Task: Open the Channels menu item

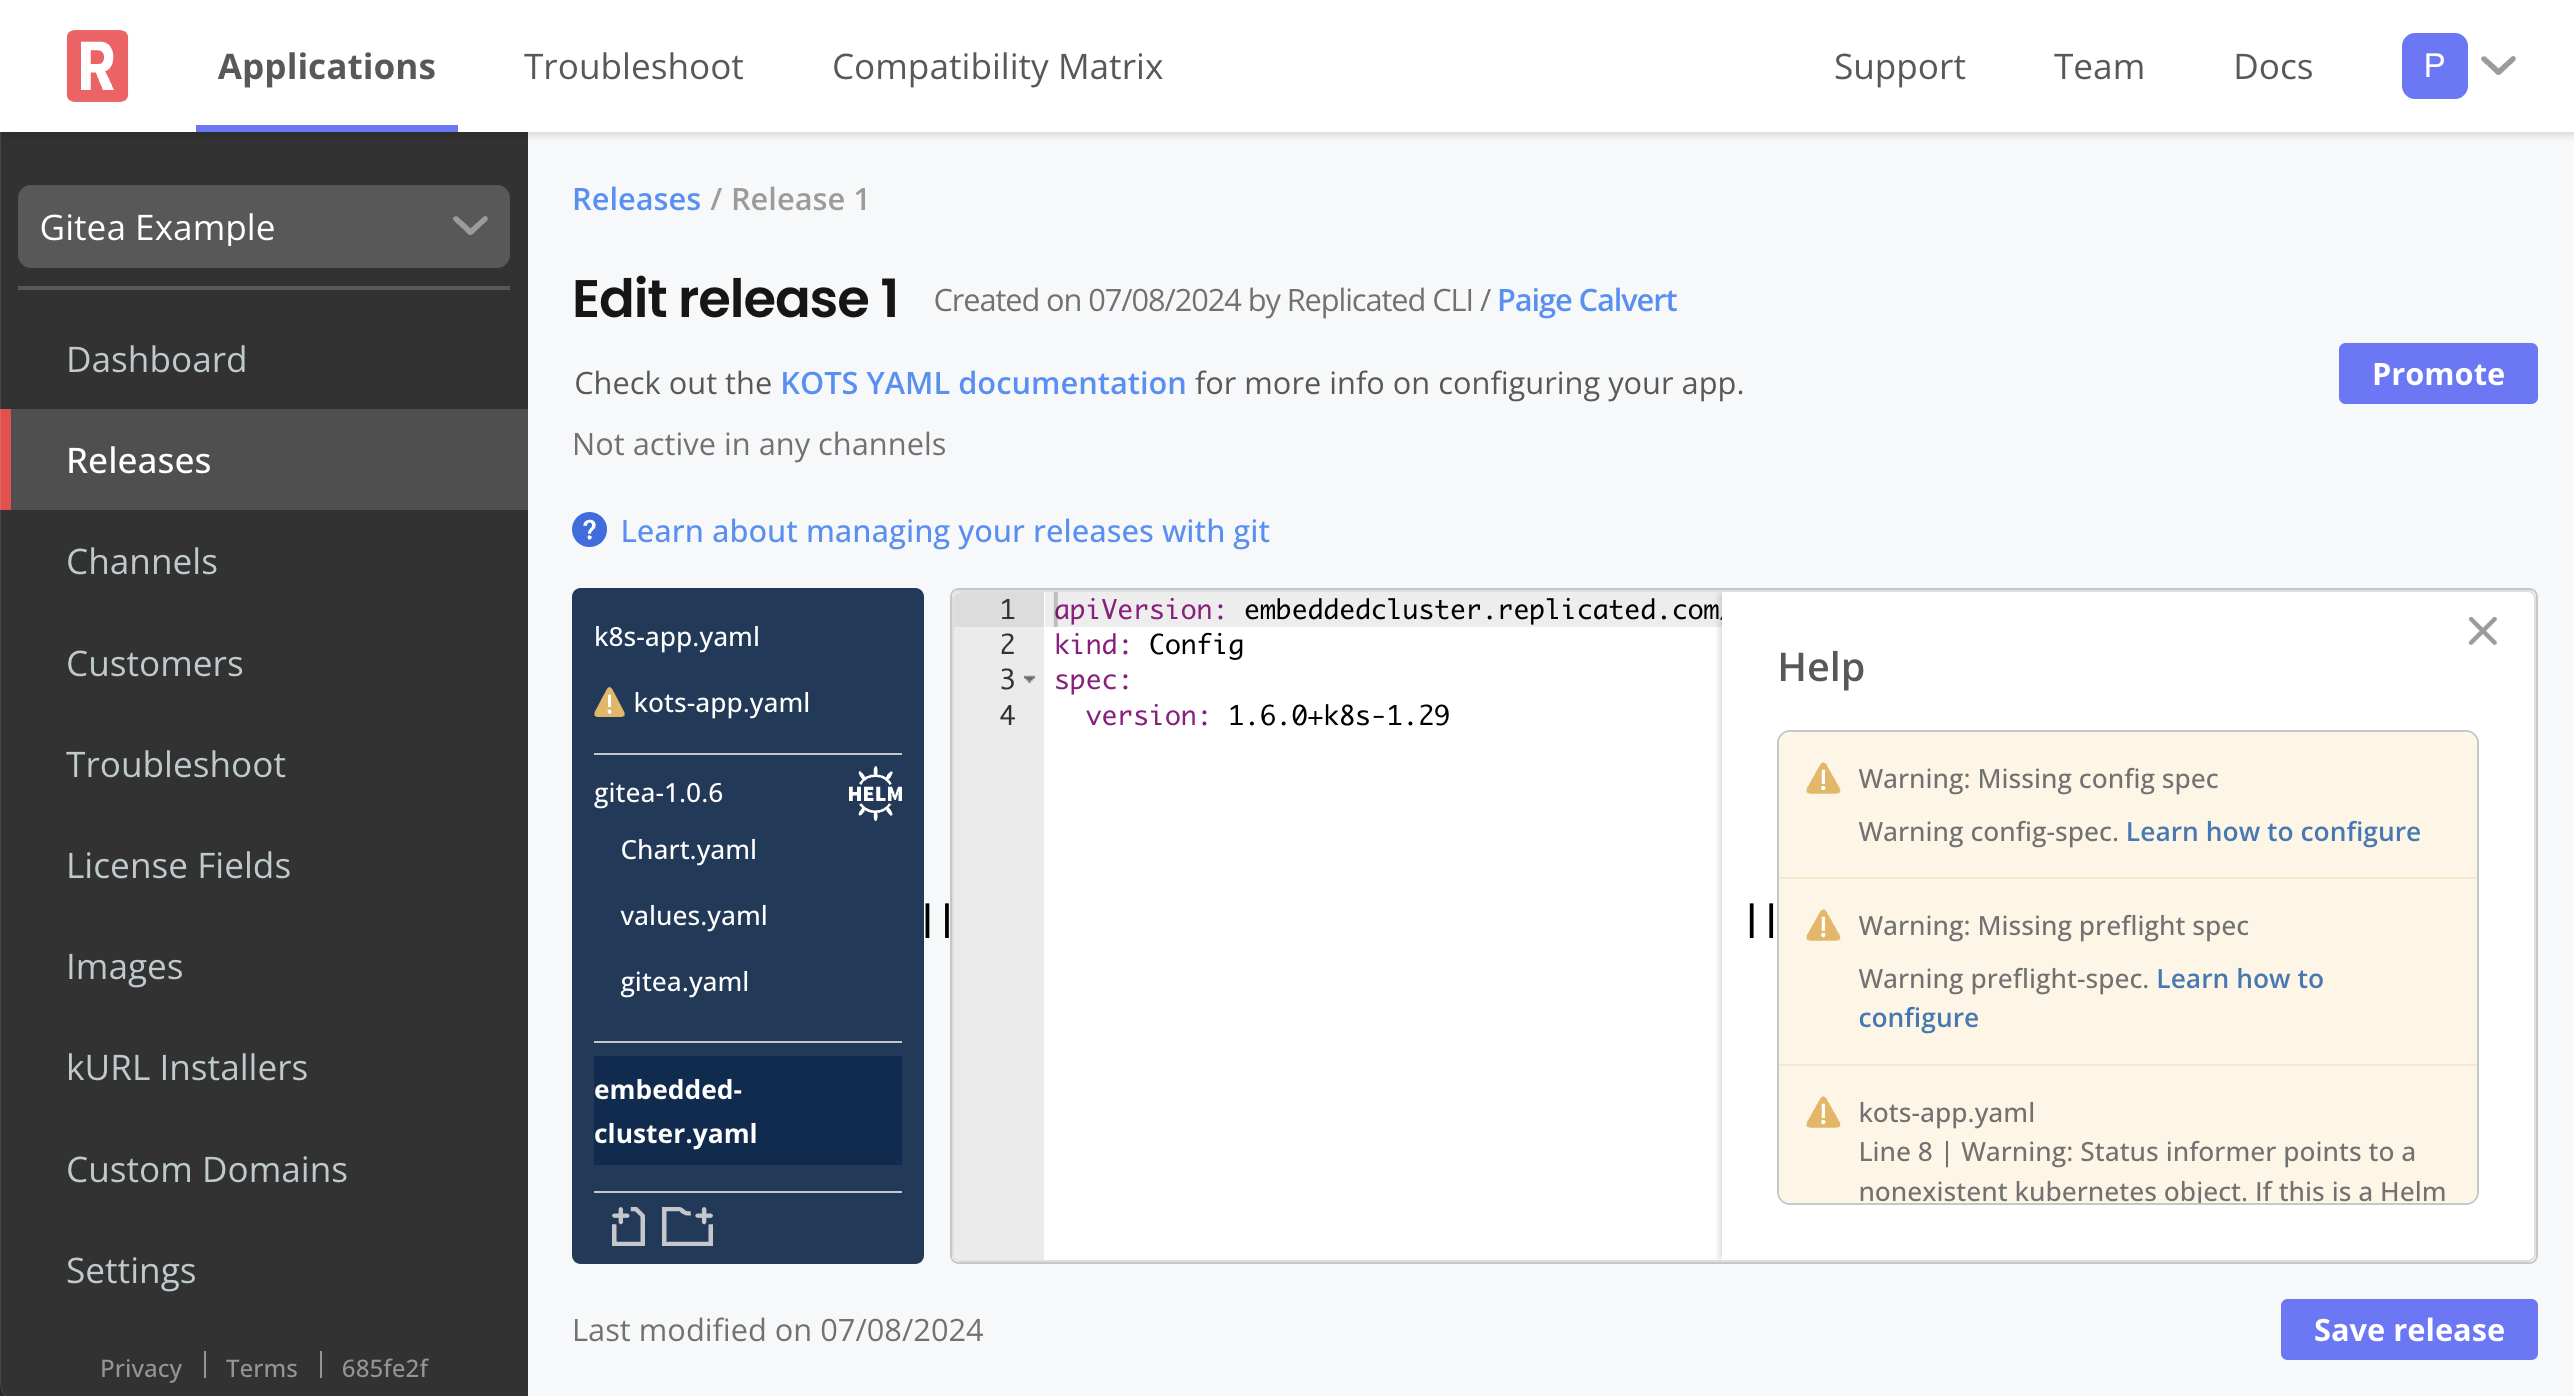Action: [141, 560]
